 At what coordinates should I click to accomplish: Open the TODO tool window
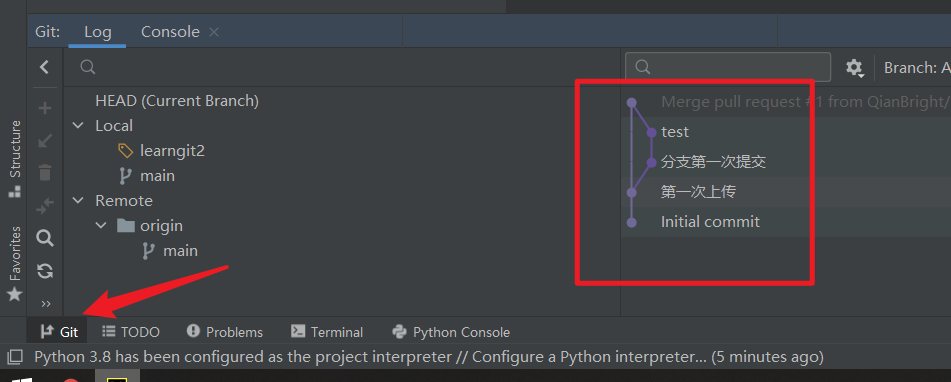pyautogui.click(x=130, y=332)
